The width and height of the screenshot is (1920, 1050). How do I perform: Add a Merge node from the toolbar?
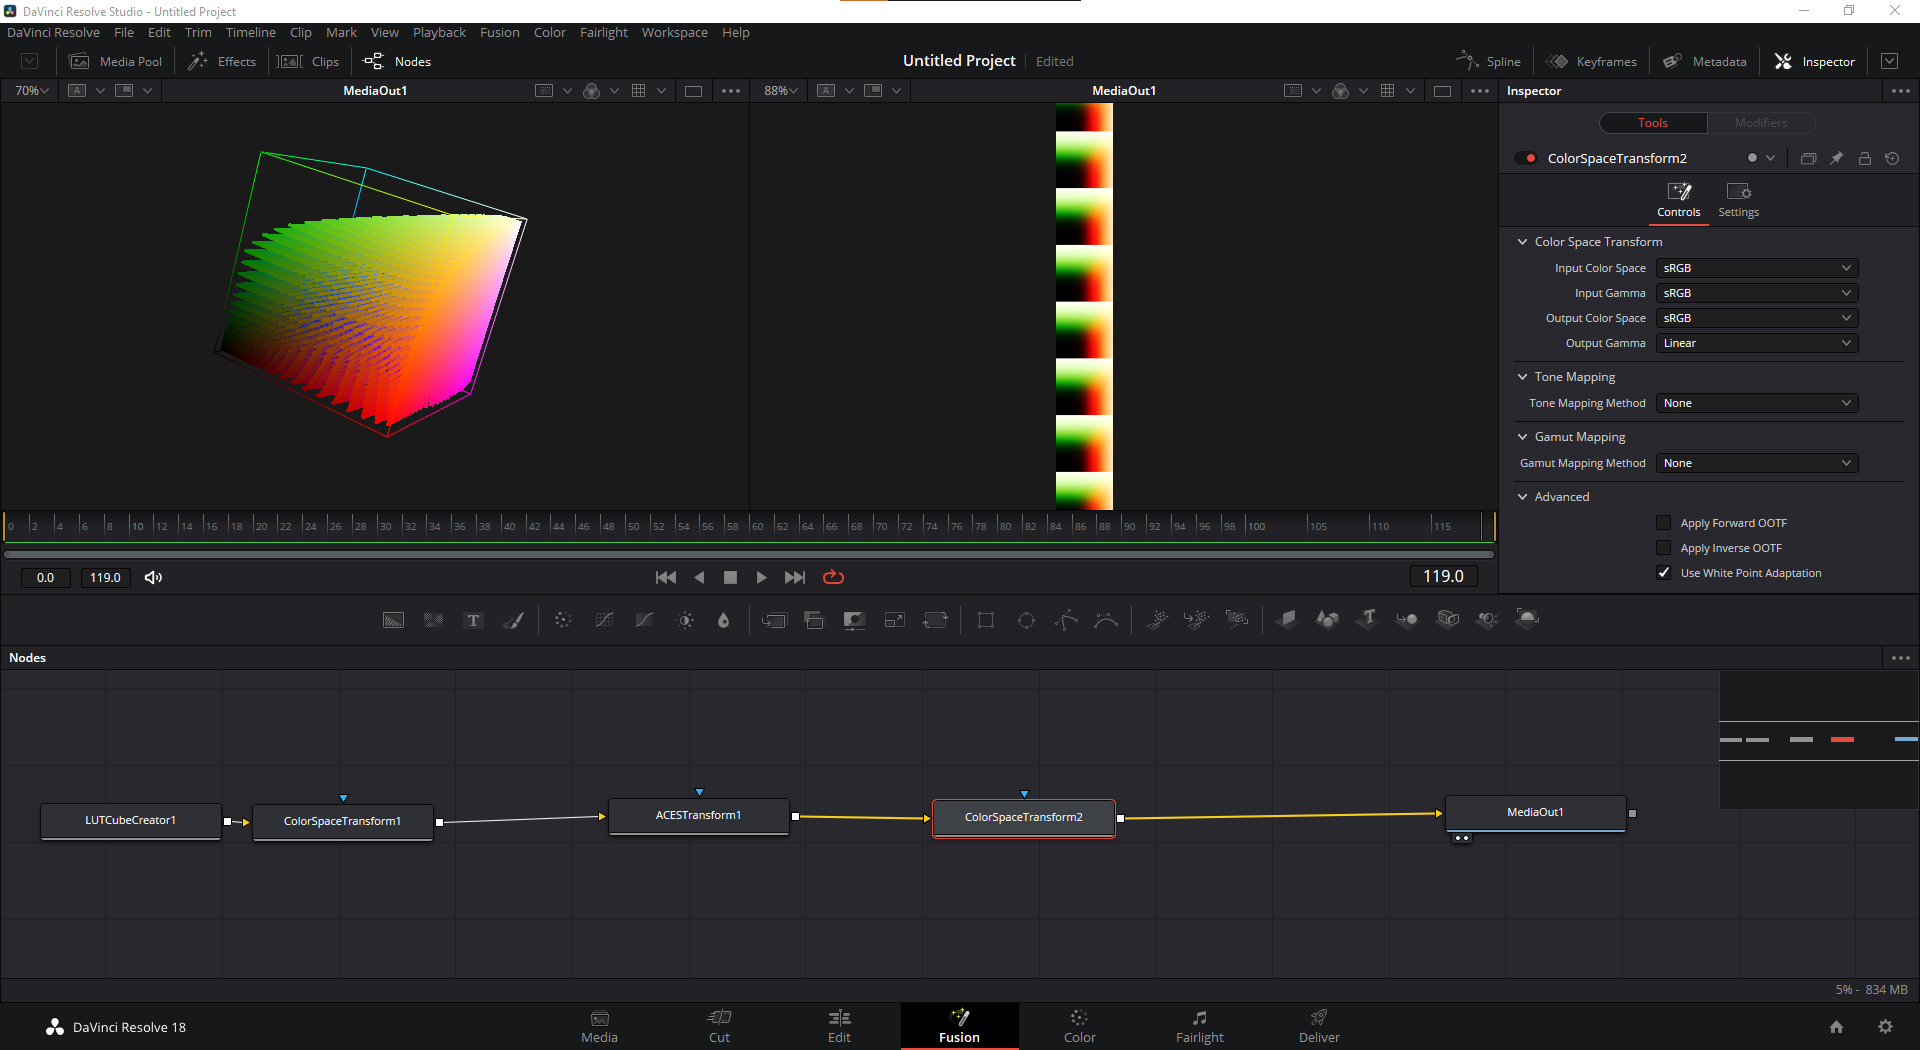click(774, 620)
